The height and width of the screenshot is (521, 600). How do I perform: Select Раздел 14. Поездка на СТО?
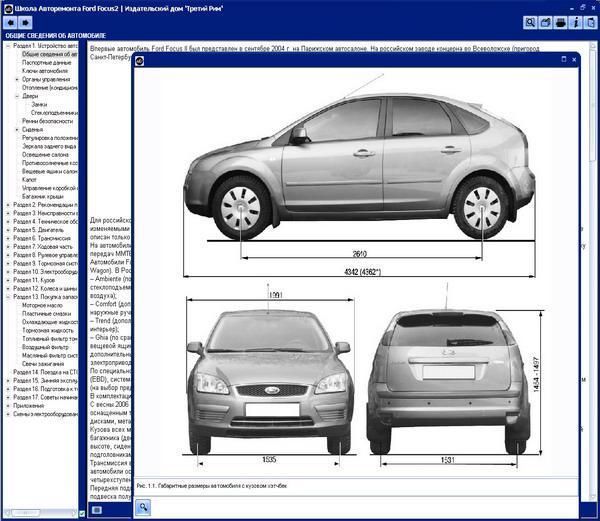45,372
